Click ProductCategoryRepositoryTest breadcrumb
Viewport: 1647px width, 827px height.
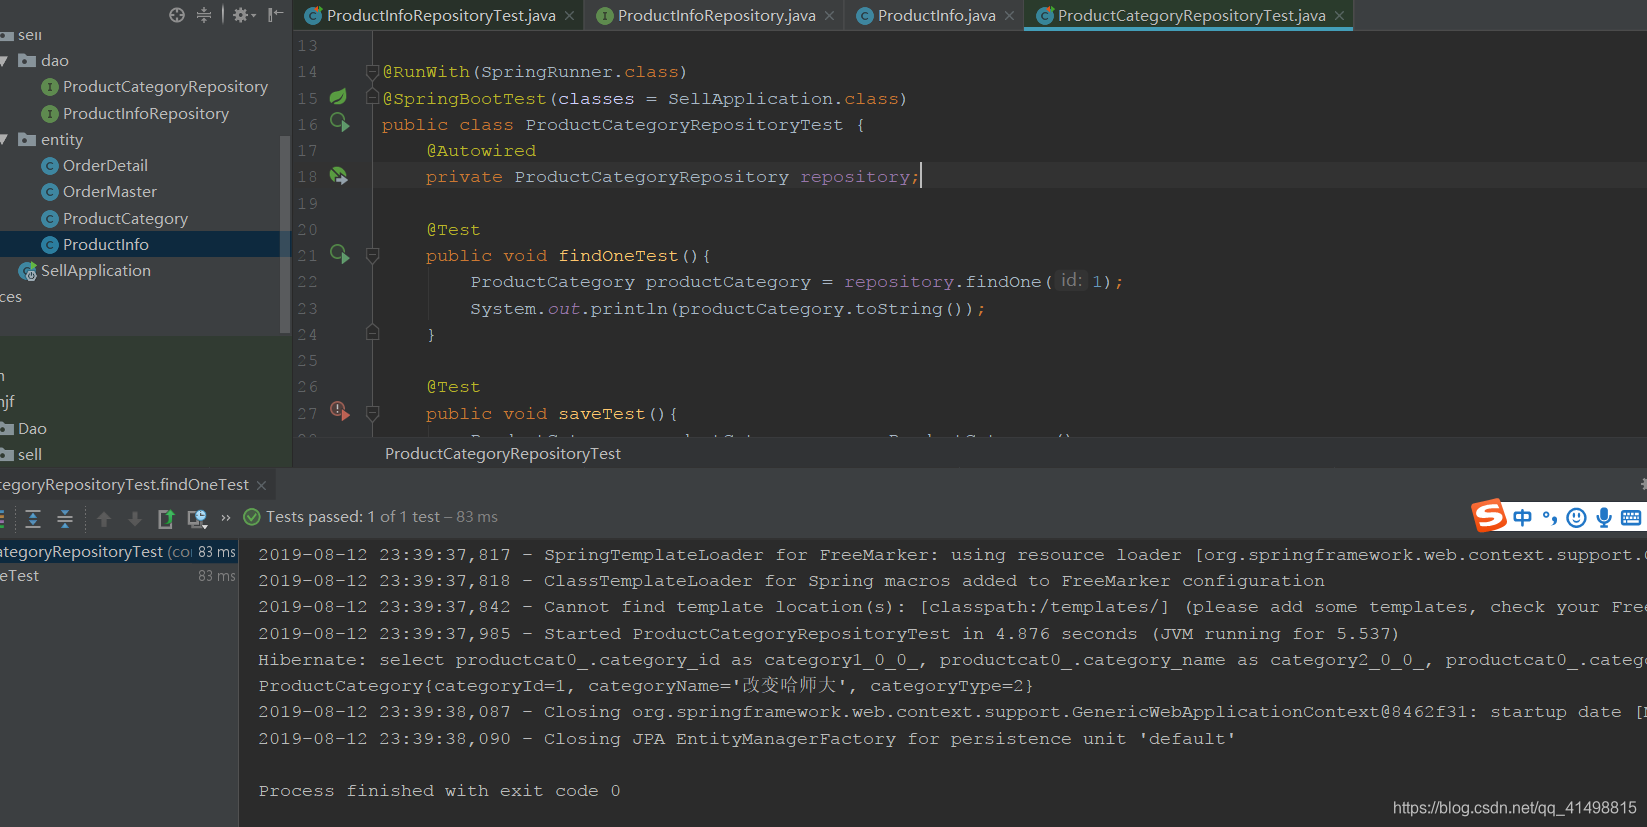pyautogui.click(x=503, y=454)
